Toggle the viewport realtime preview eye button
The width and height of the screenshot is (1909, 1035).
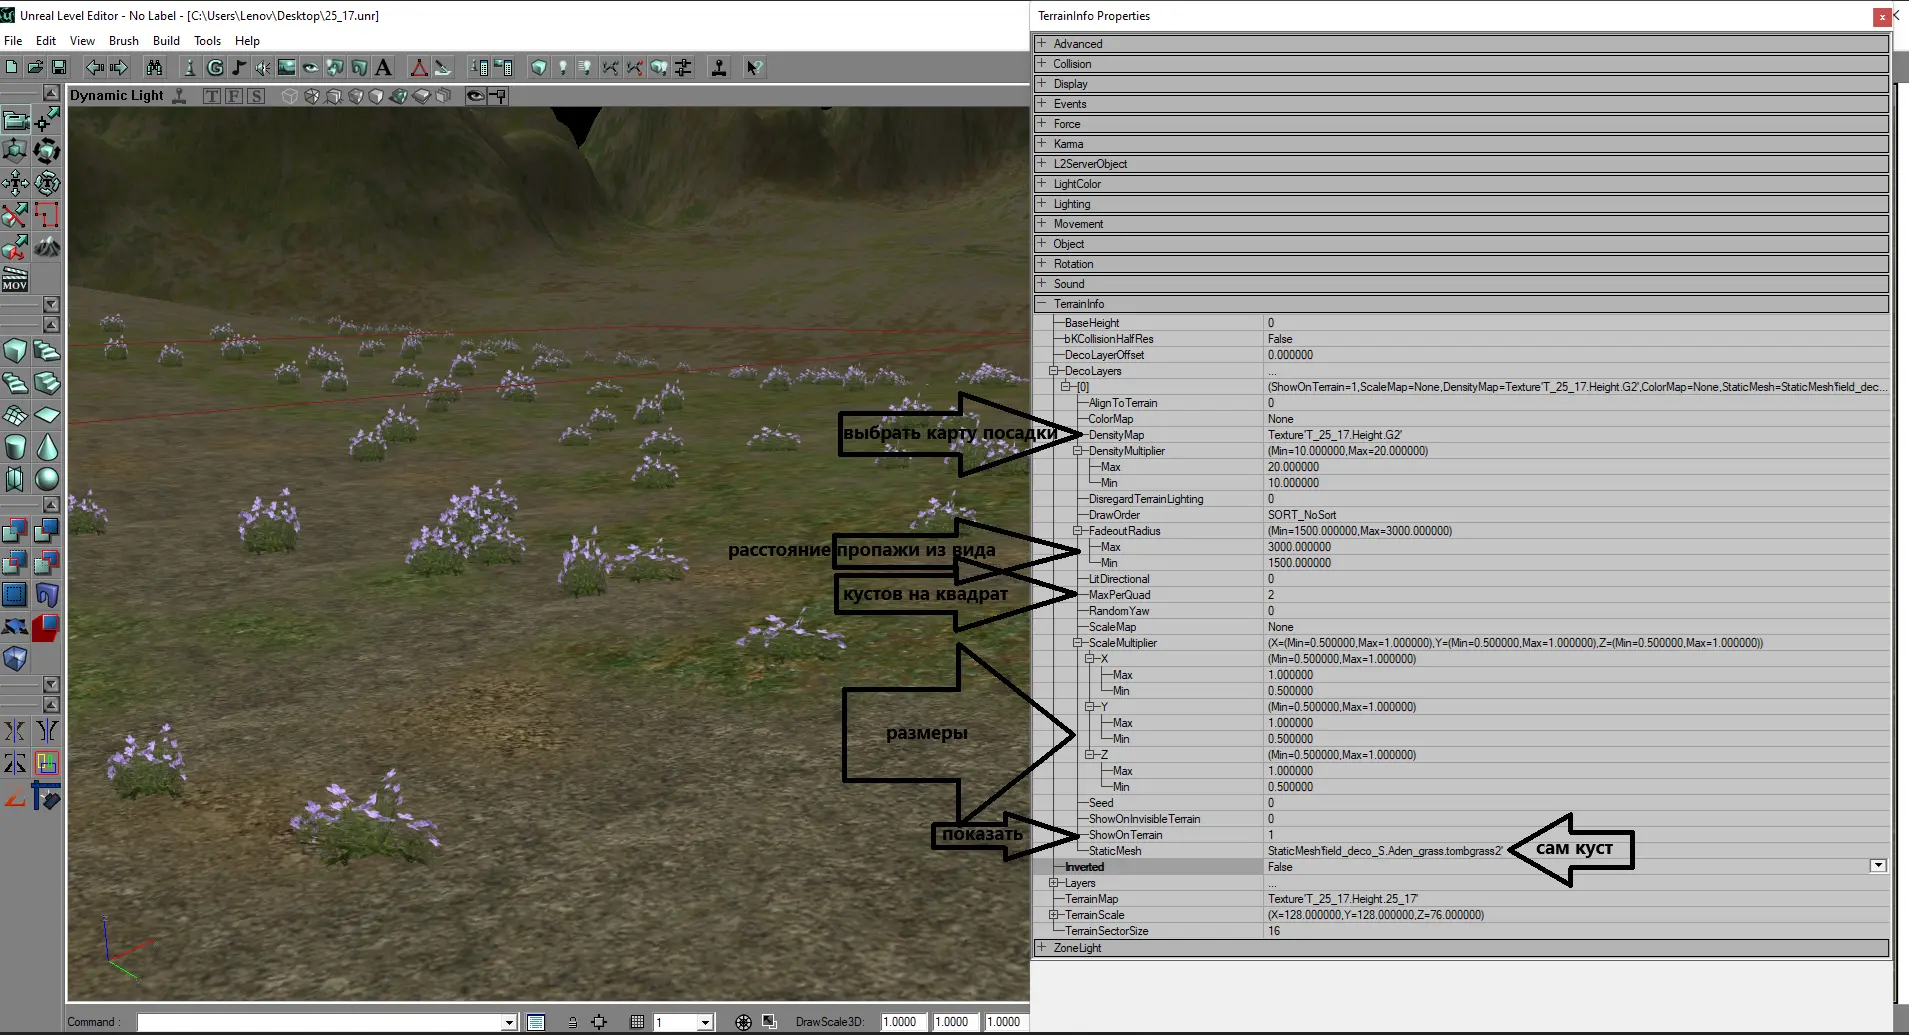point(475,96)
